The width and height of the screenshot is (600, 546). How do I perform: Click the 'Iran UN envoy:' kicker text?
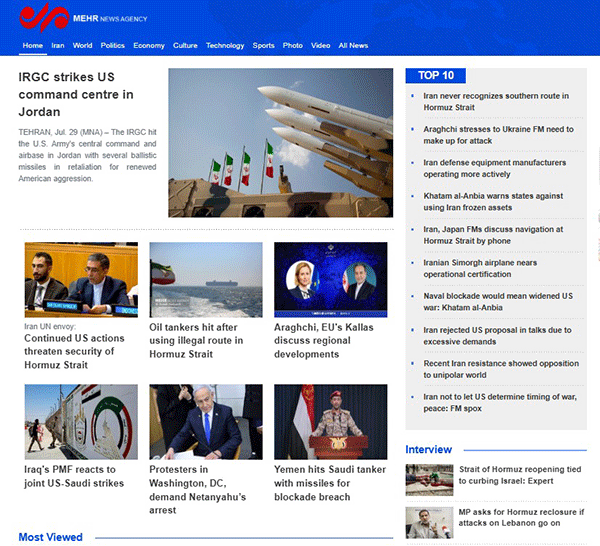click(50, 326)
